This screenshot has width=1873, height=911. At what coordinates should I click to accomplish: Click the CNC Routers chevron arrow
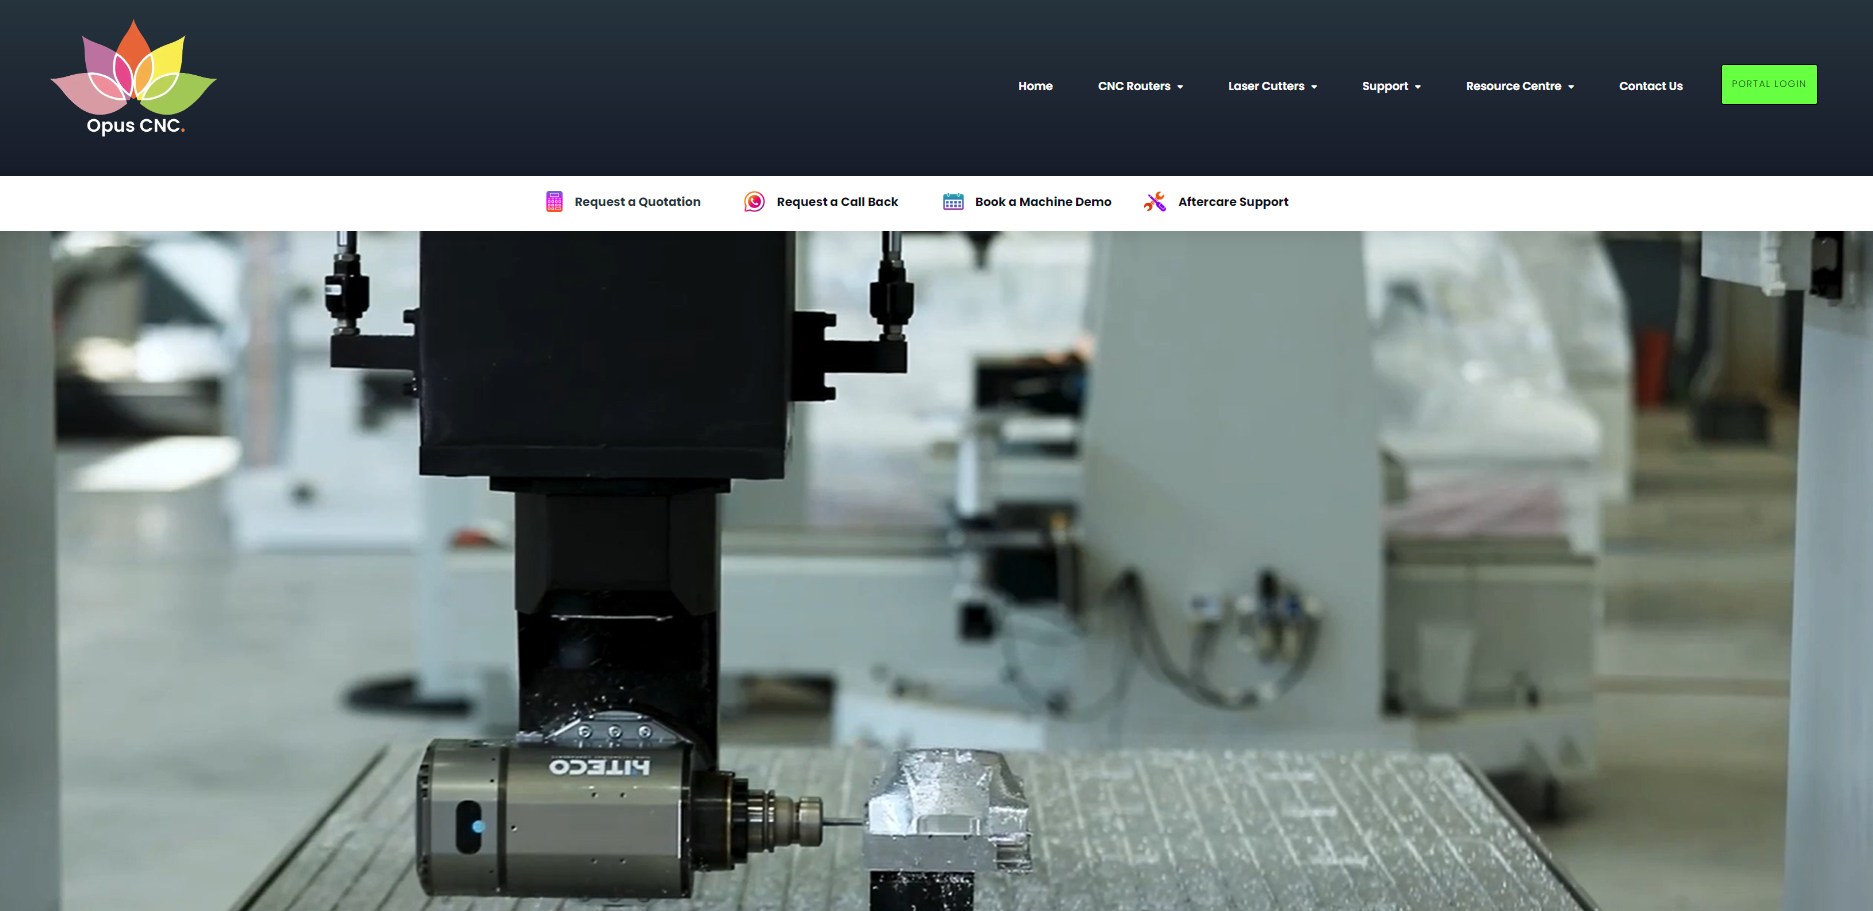(1180, 86)
